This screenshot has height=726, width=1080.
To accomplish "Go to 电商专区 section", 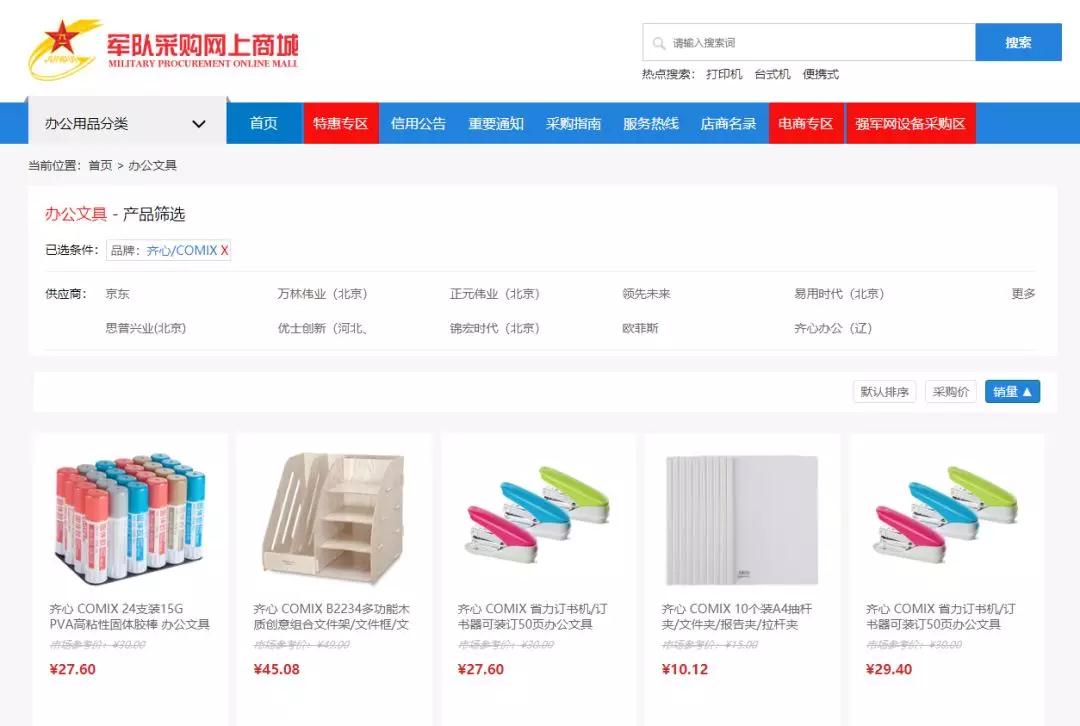I will tap(806, 124).
